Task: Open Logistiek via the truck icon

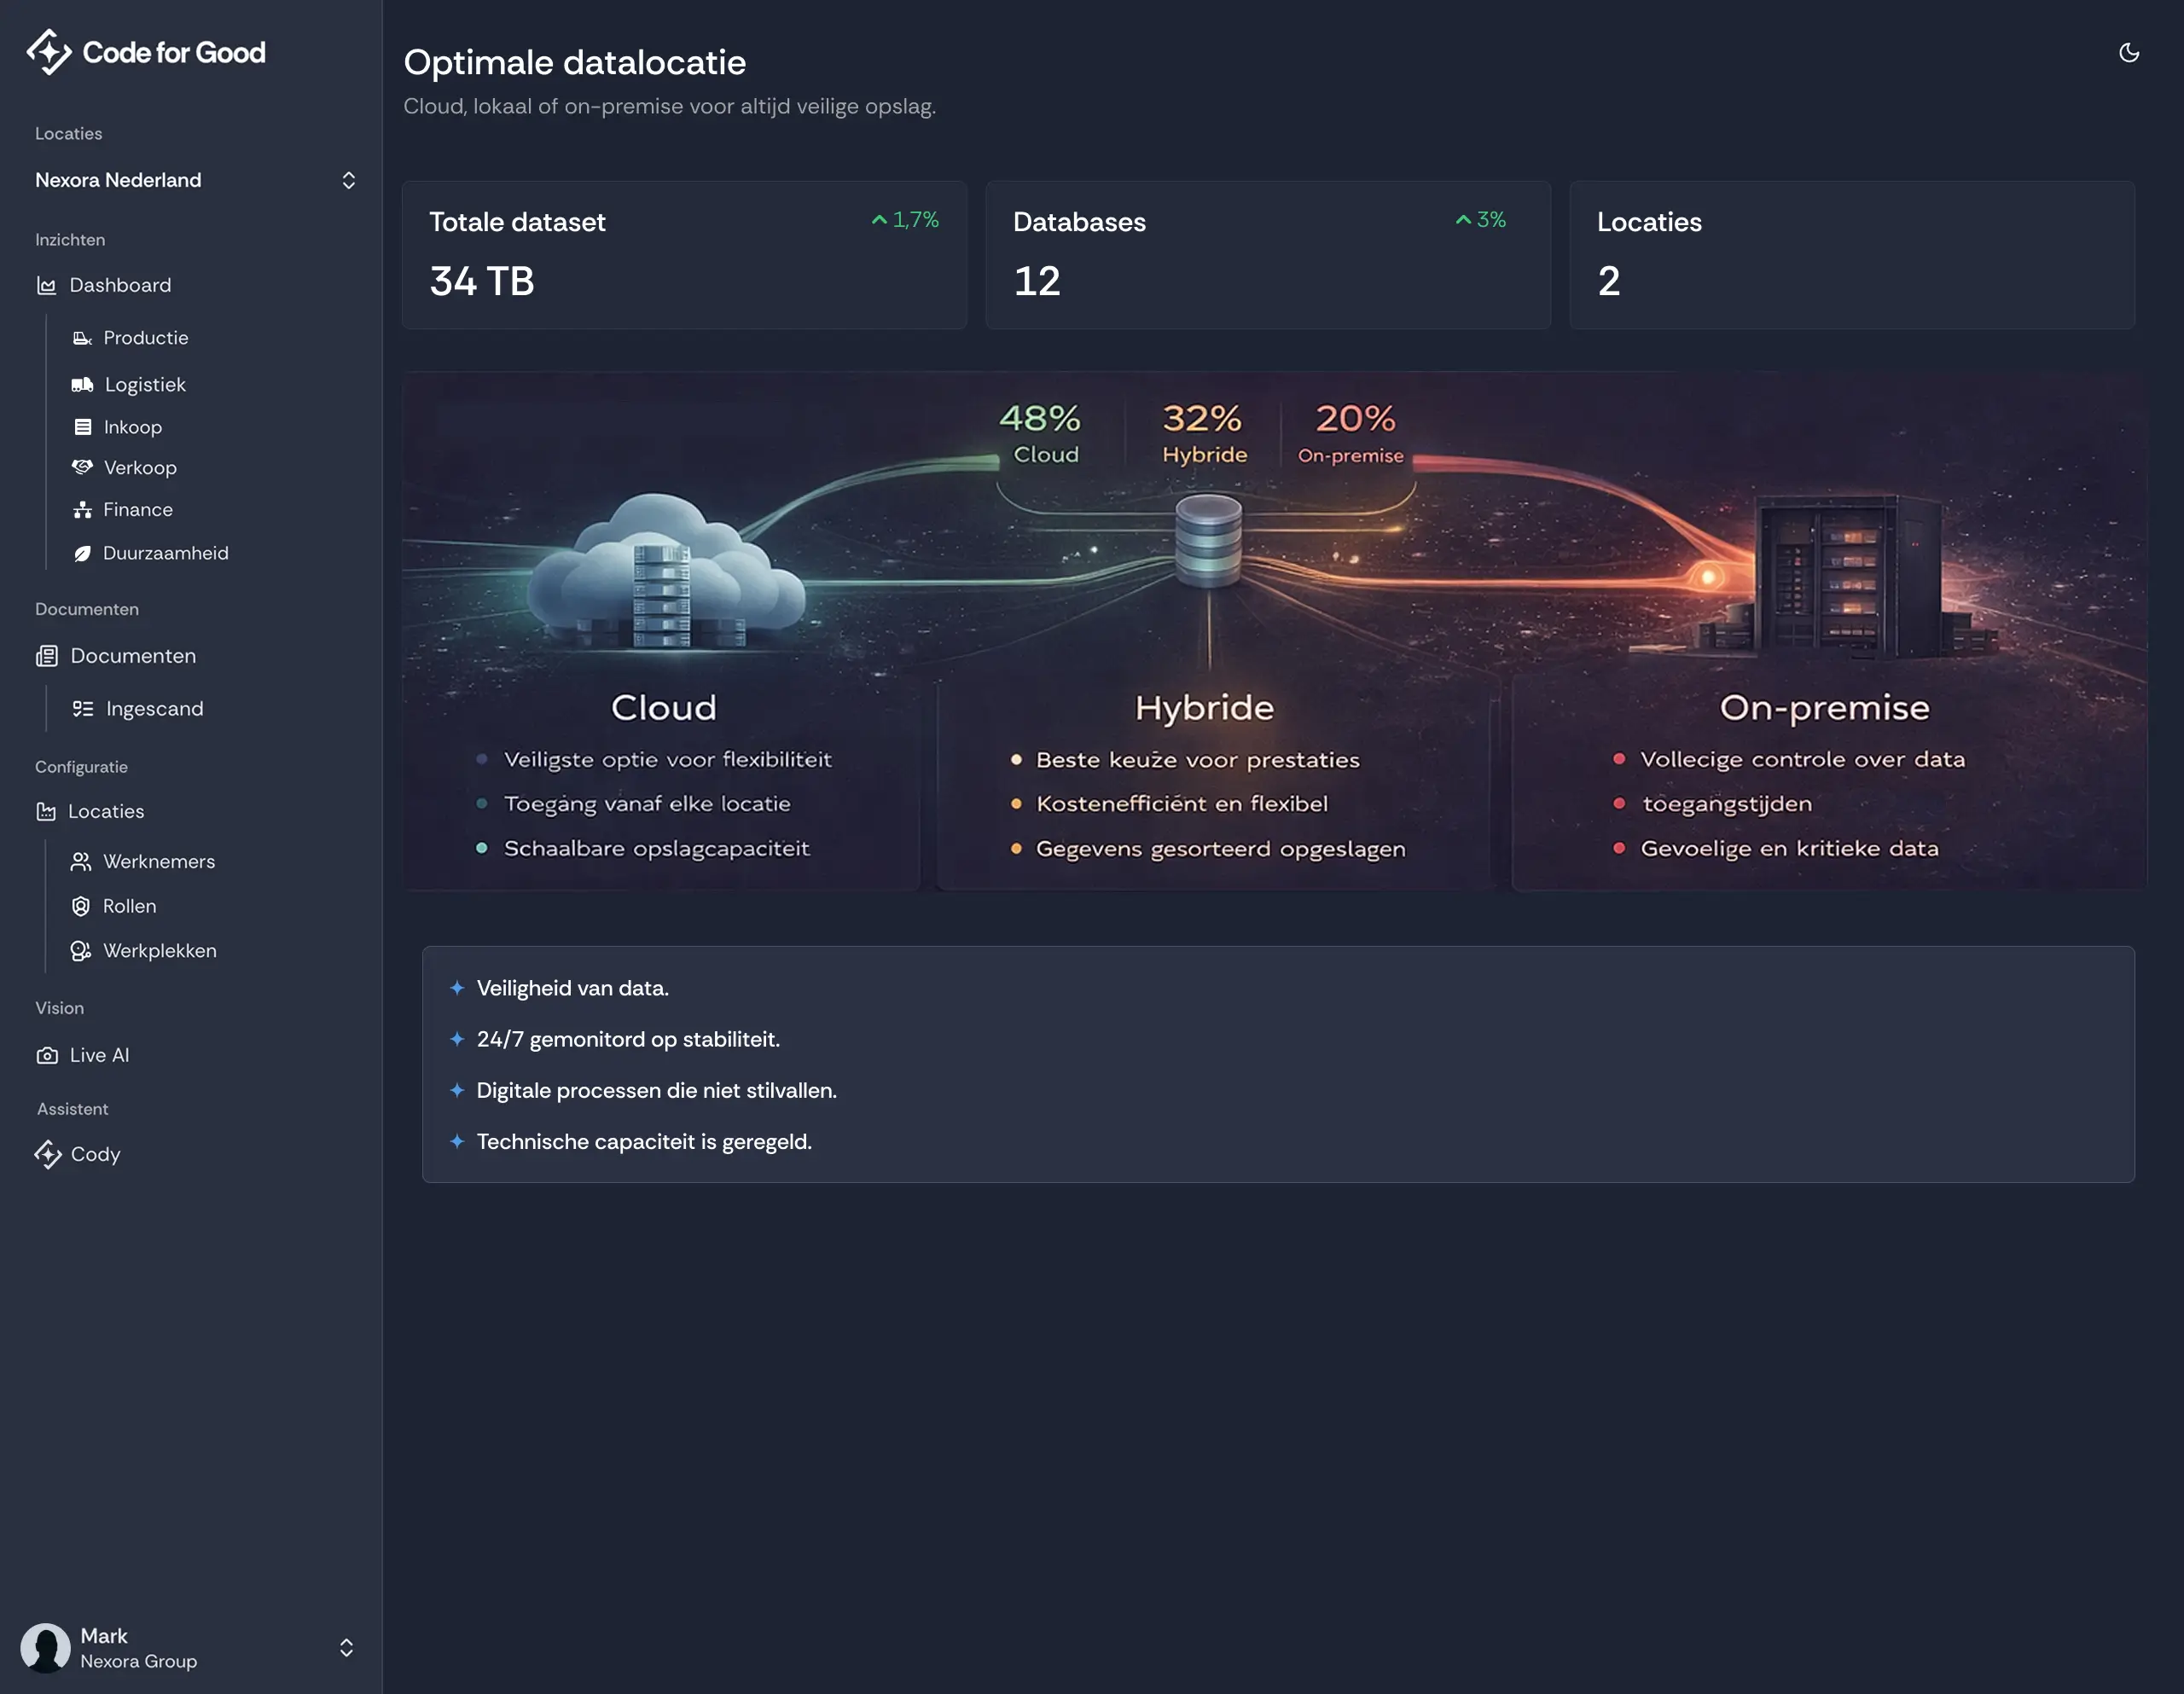Action: pyautogui.click(x=82, y=384)
